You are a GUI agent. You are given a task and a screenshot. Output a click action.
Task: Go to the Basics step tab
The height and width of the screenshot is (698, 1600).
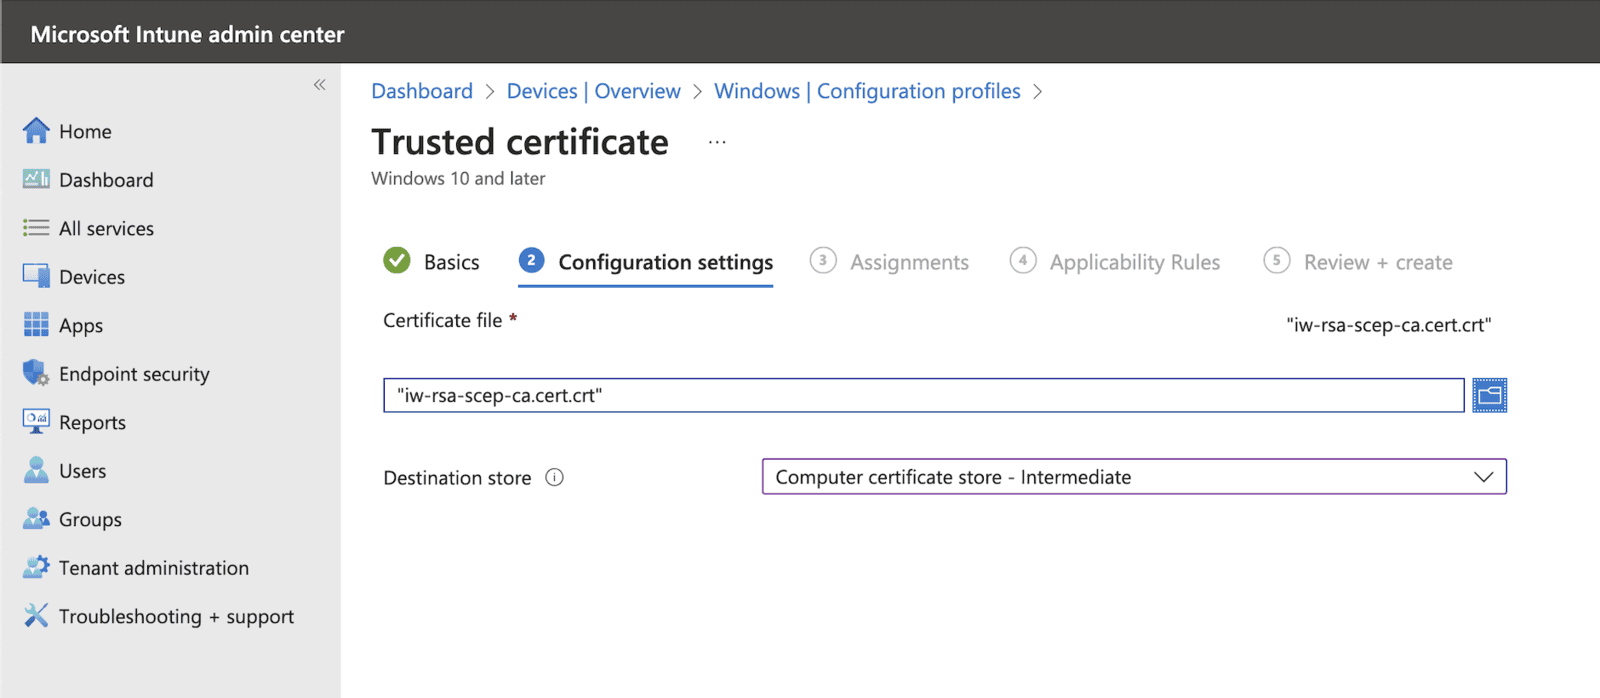[431, 262]
